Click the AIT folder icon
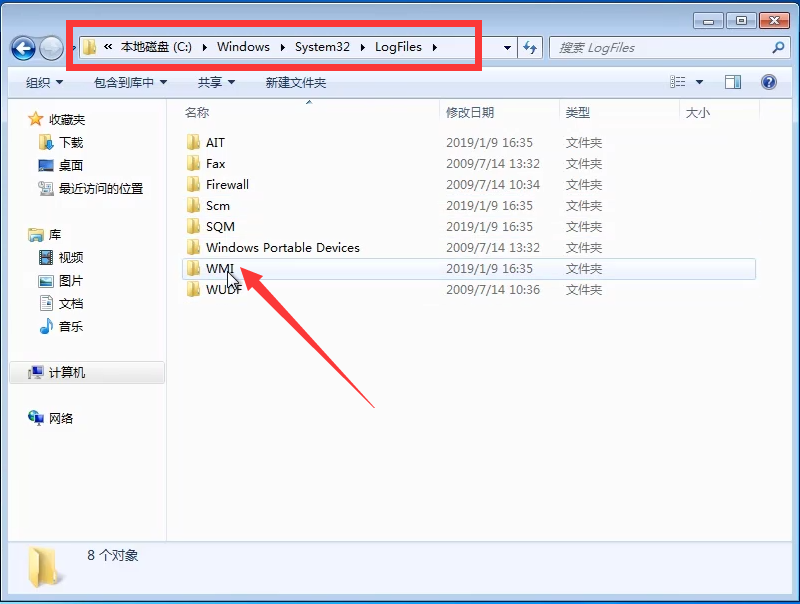Viewport: 800px width, 604px height. (193, 142)
